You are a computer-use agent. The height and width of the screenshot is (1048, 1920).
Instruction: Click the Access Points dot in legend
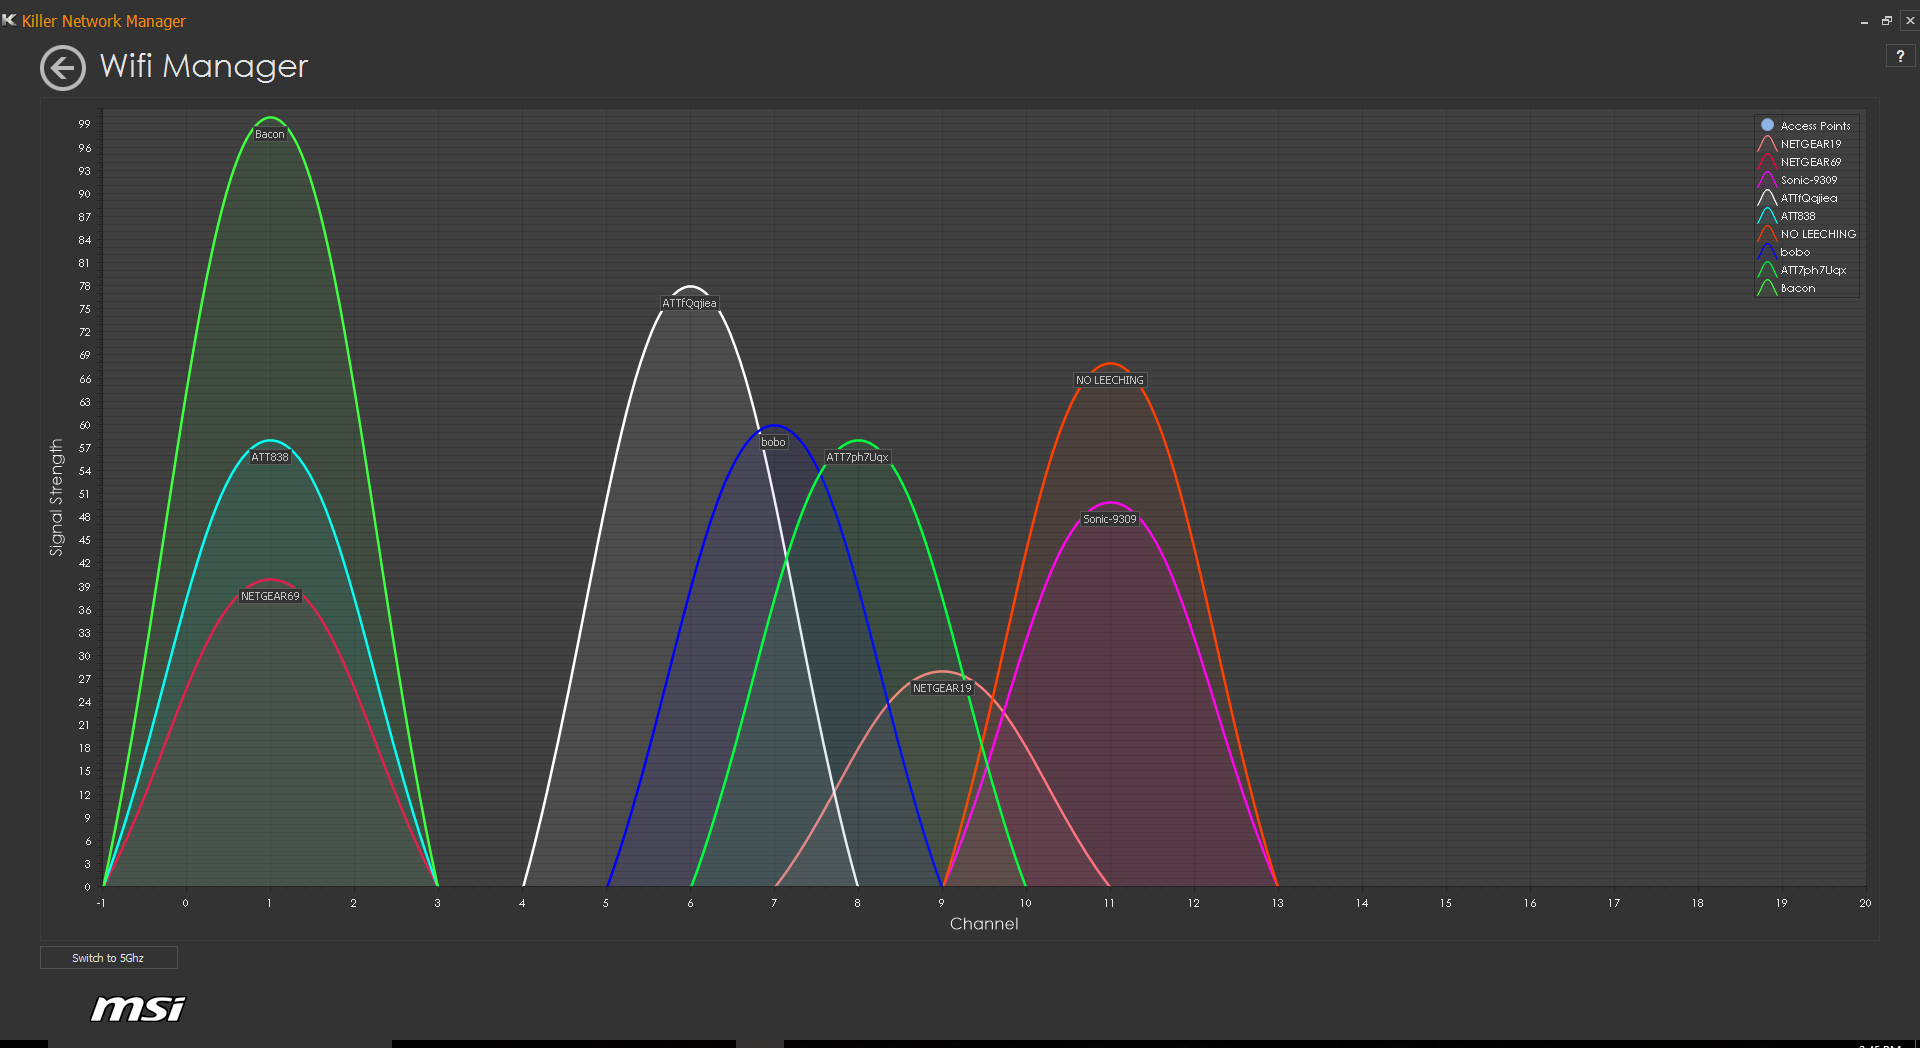coord(1767,125)
